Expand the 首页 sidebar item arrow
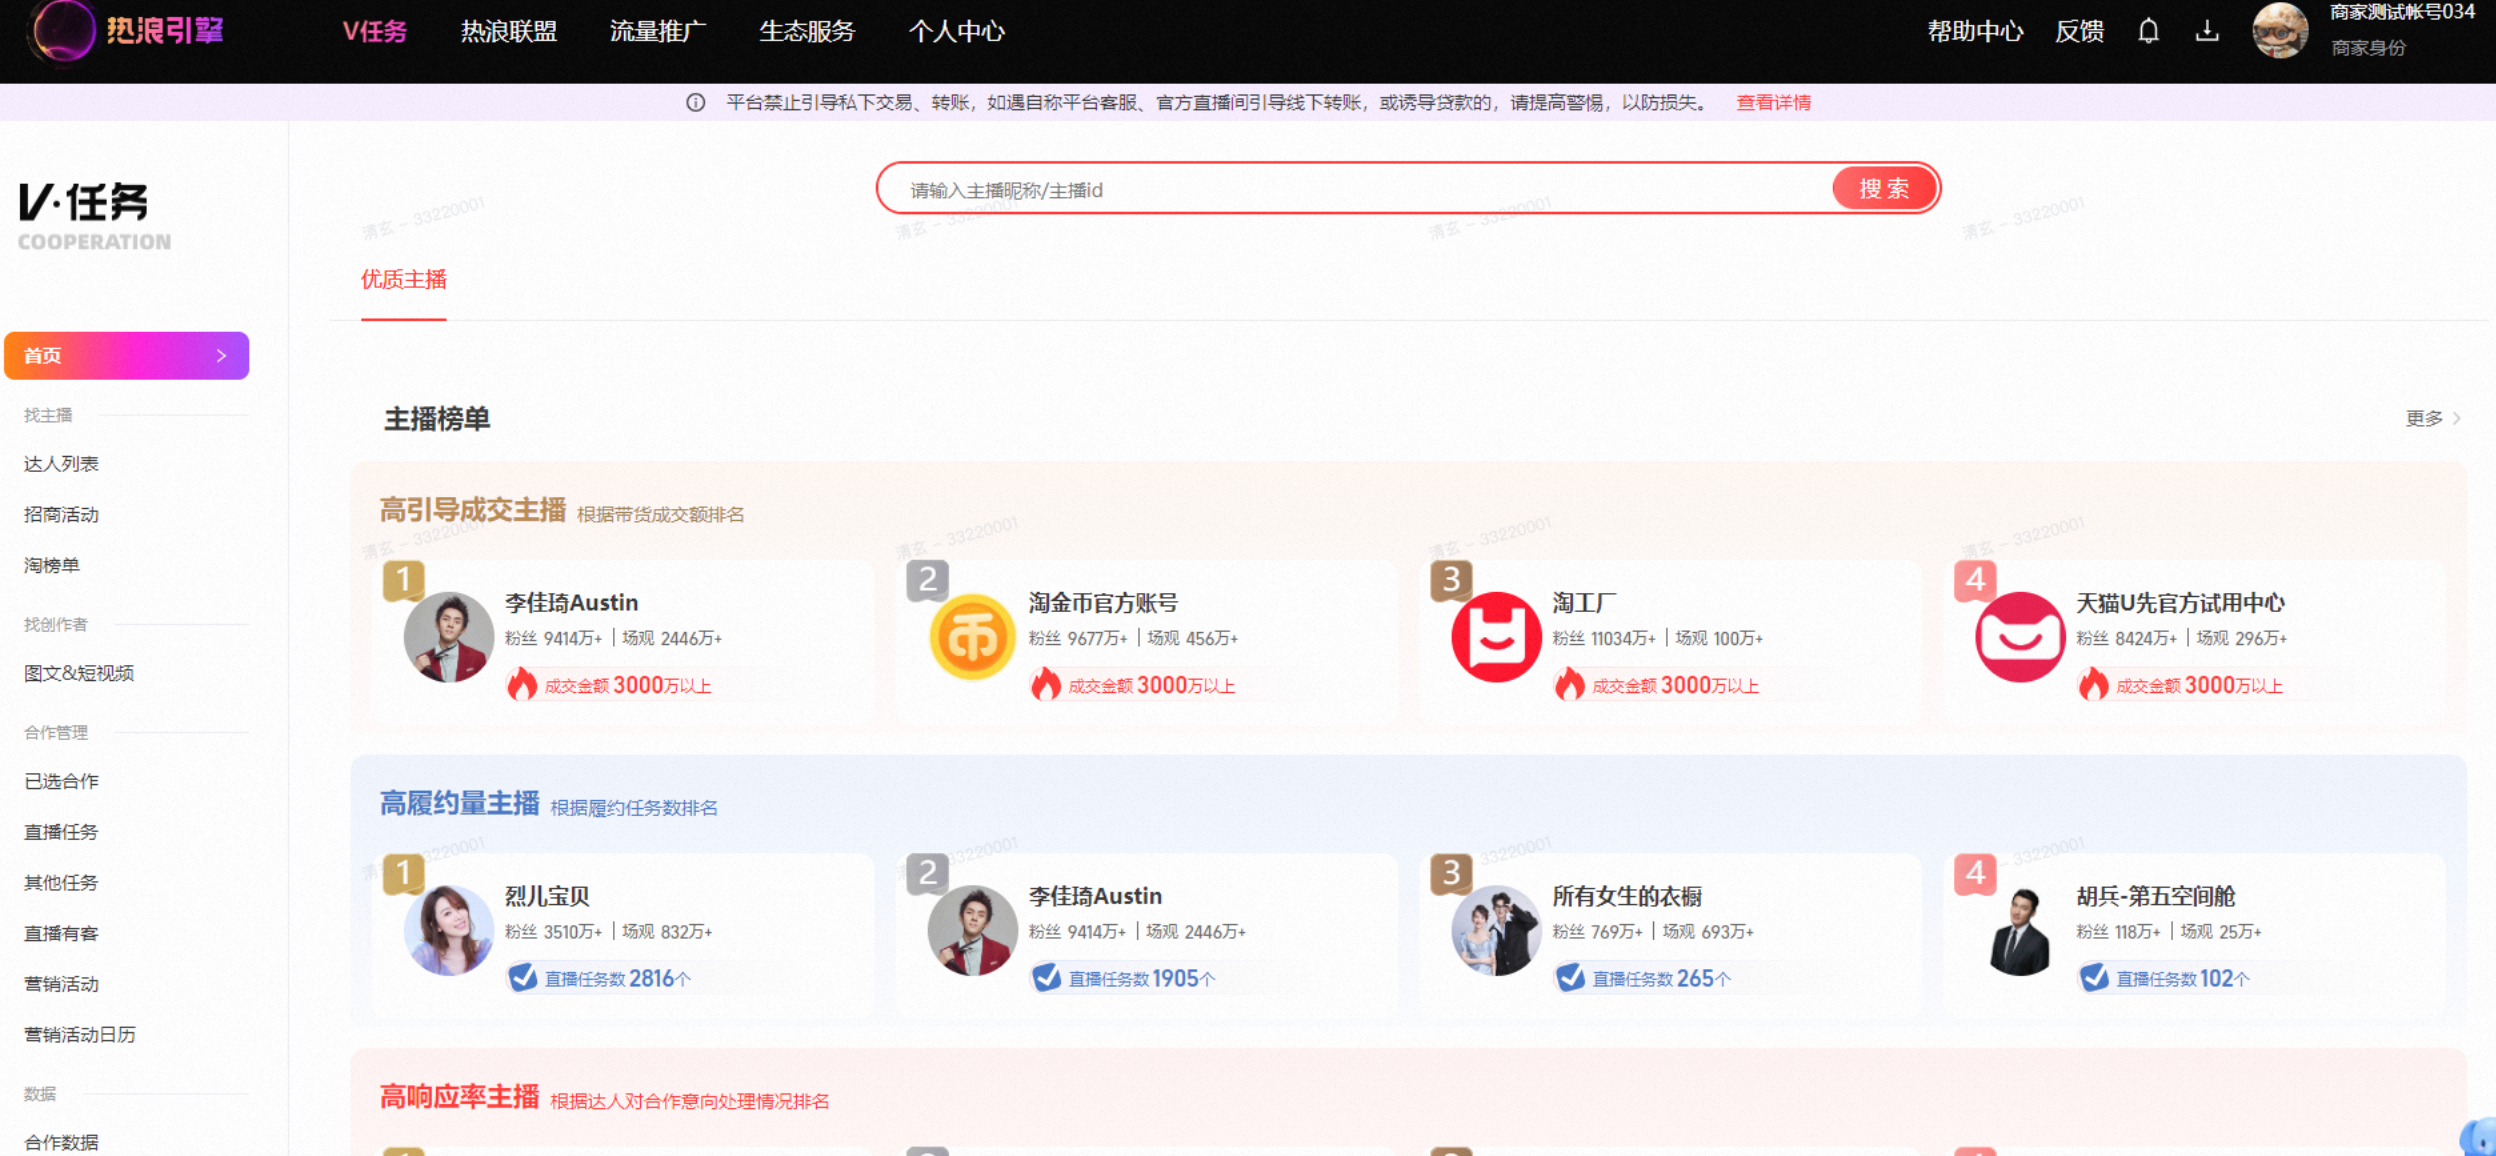The height and width of the screenshot is (1156, 2496). pos(221,356)
